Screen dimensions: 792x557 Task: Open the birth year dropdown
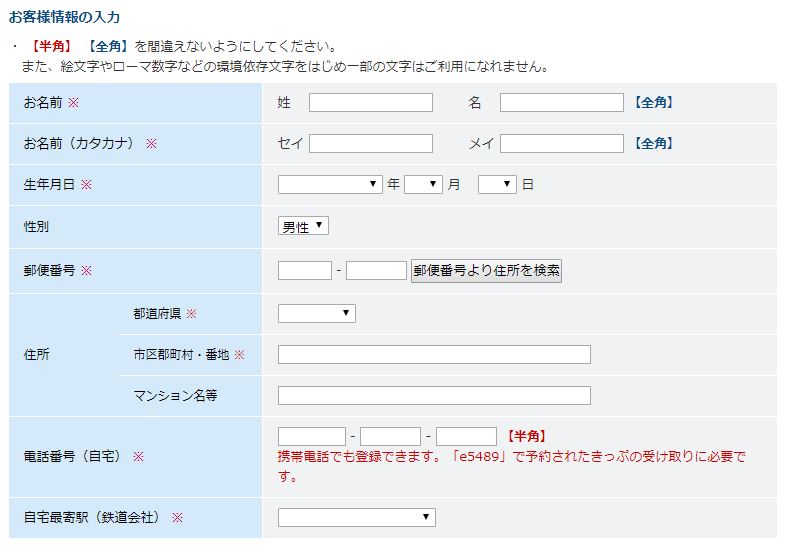(330, 184)
